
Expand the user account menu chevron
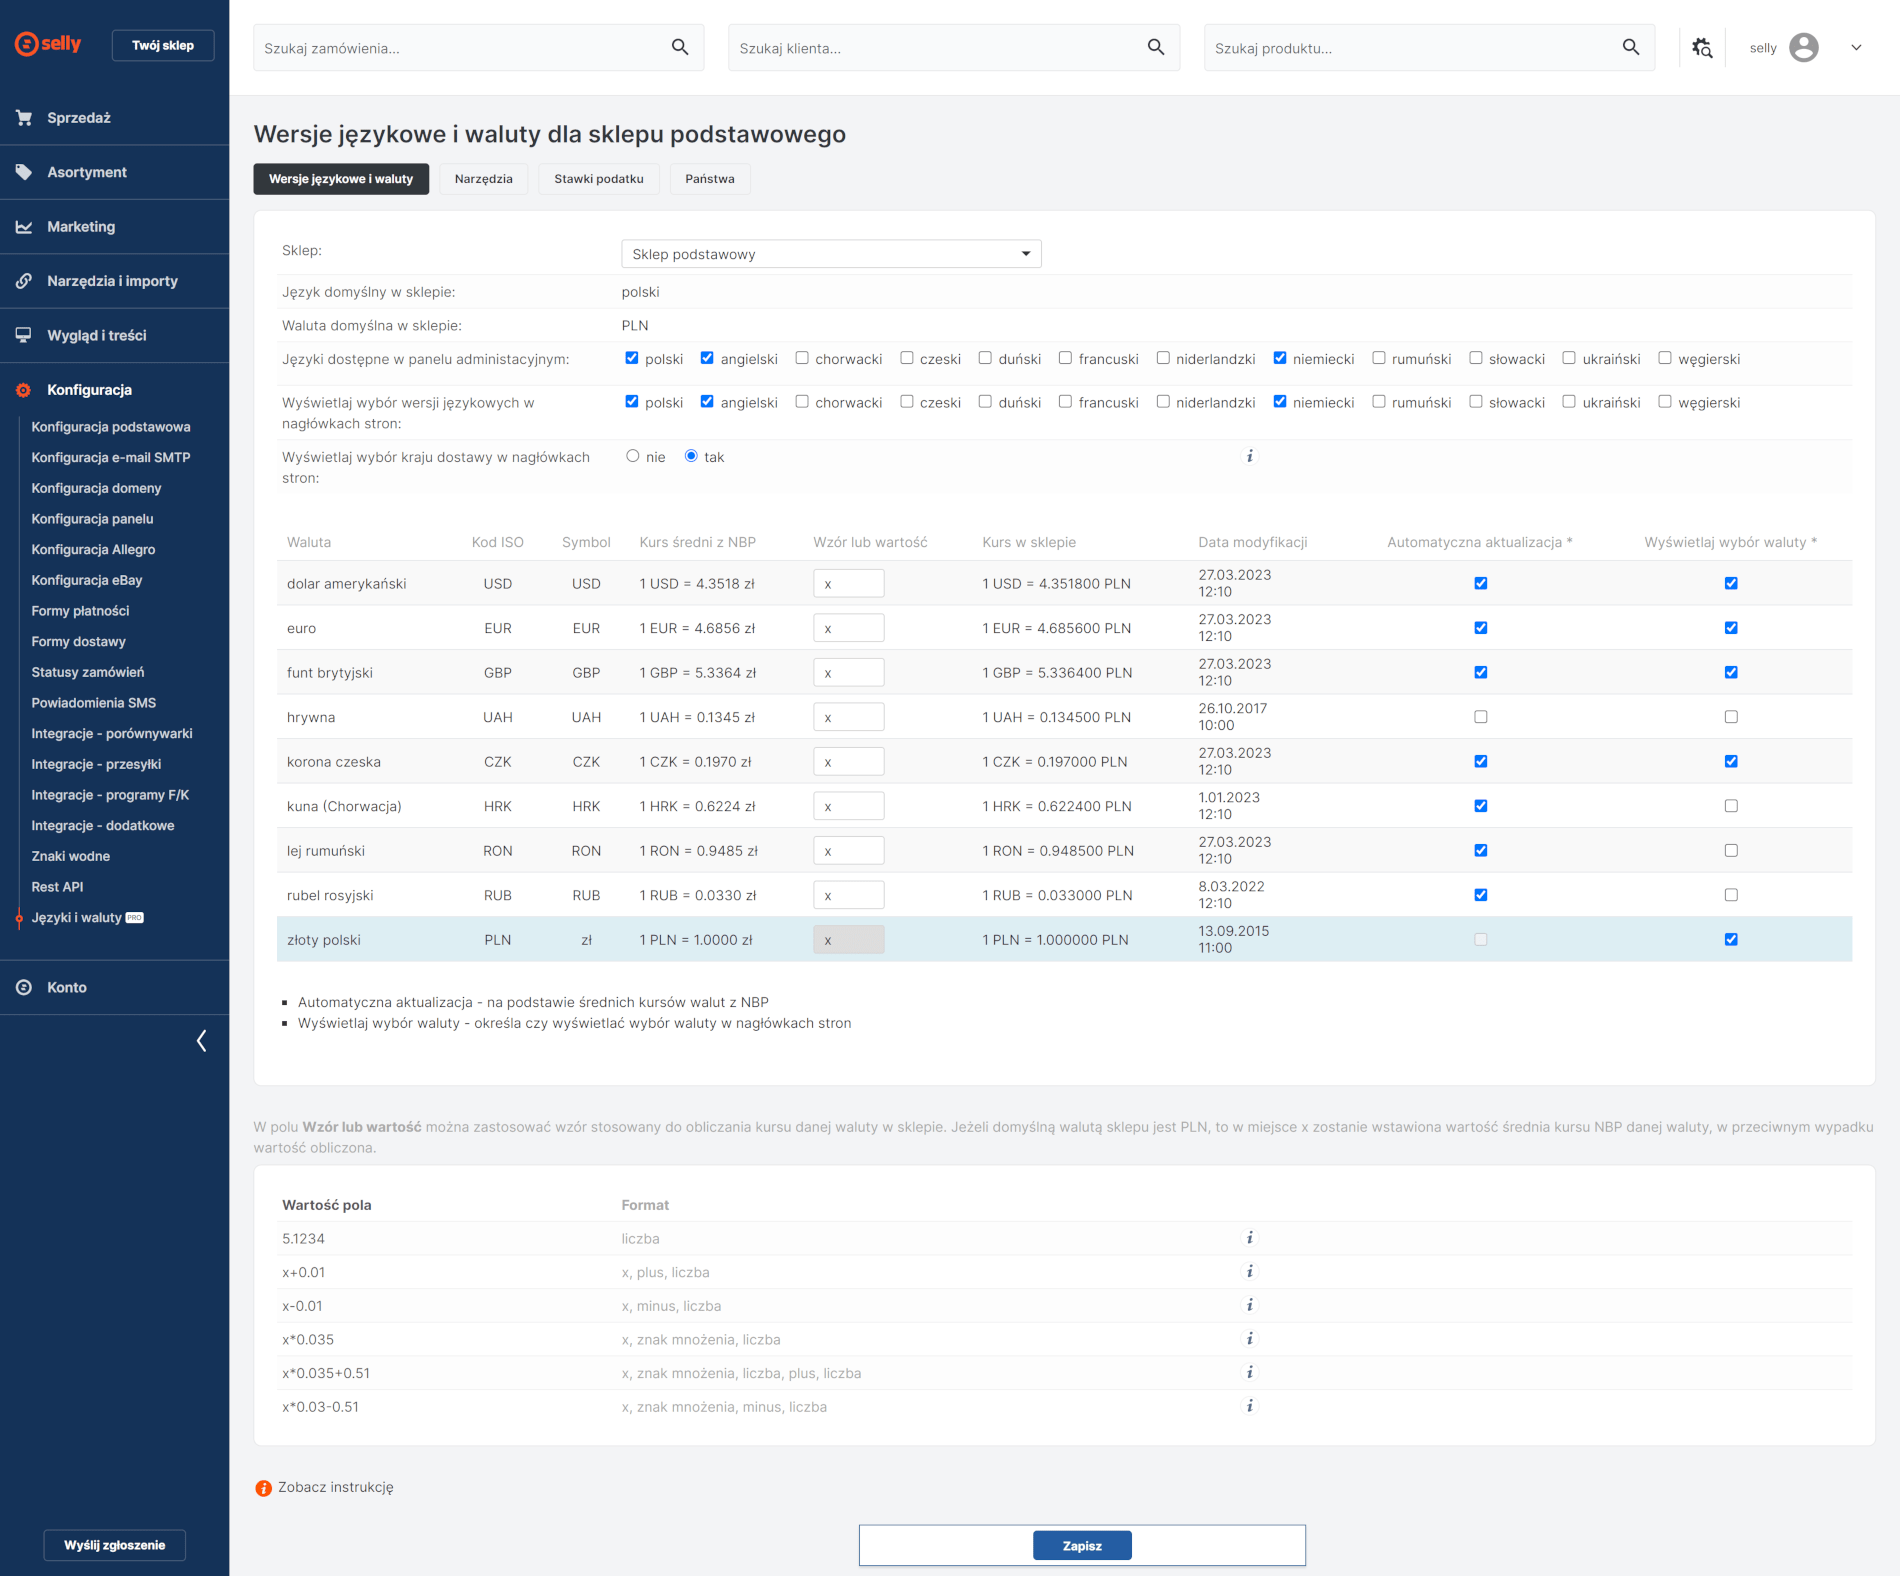tap(1856, 47)
